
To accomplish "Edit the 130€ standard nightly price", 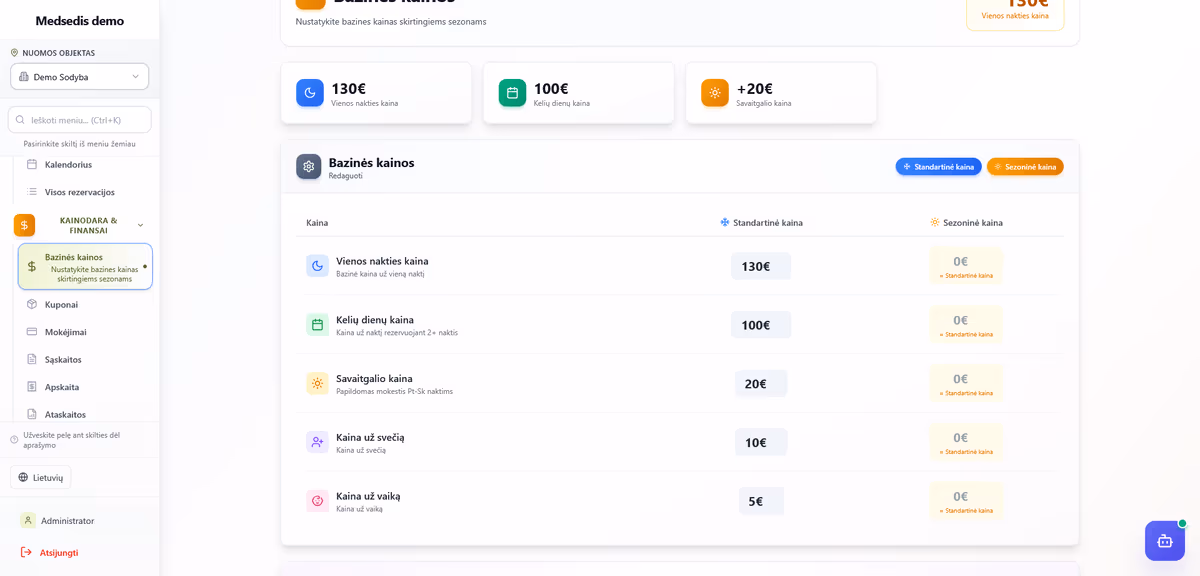I will coord(760,266).
